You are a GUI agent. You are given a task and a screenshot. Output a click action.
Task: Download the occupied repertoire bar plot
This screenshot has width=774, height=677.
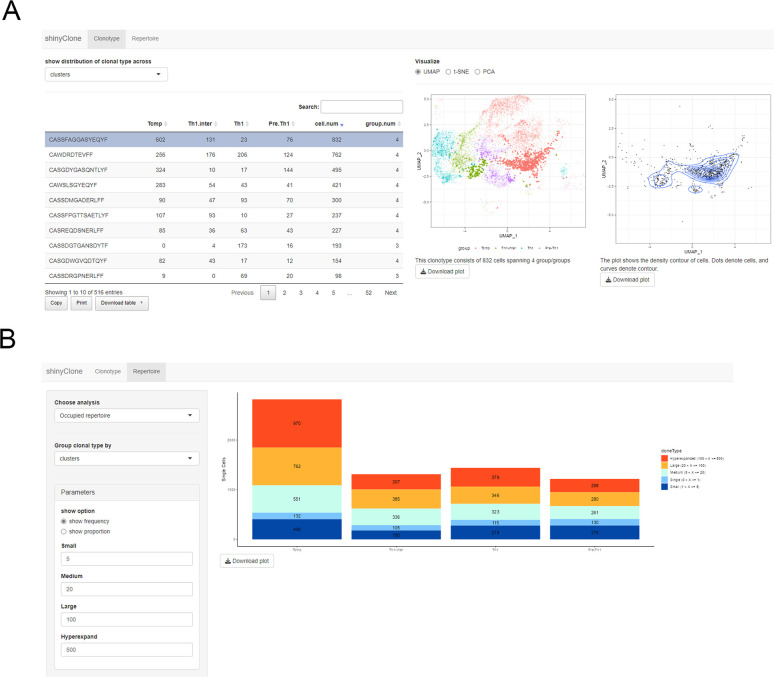[247, 561]
